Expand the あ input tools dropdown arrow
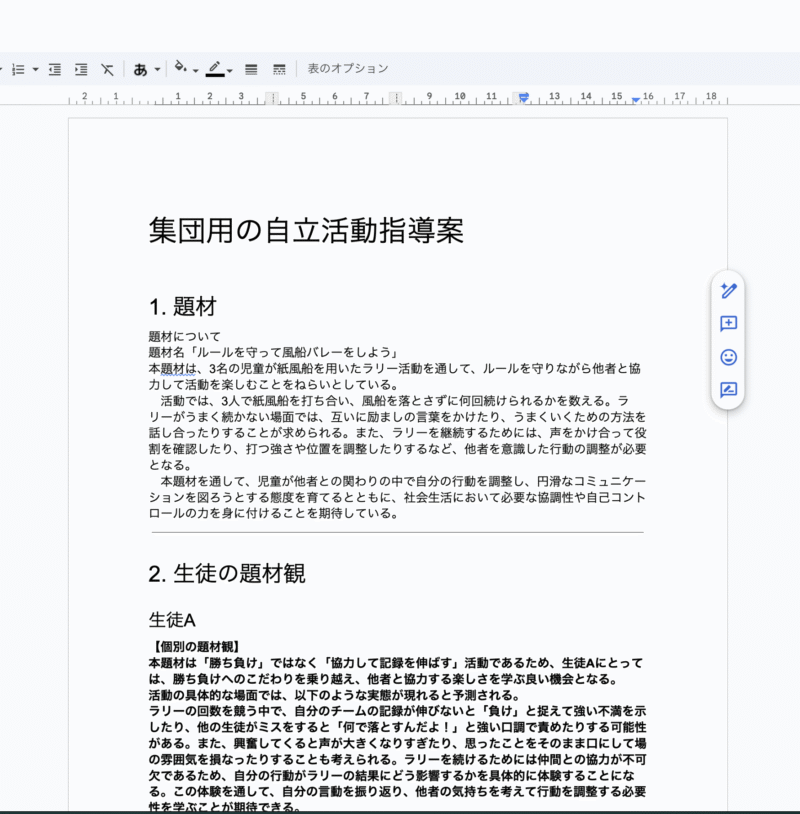Screen dimensions: 800x814 [157, 70]
